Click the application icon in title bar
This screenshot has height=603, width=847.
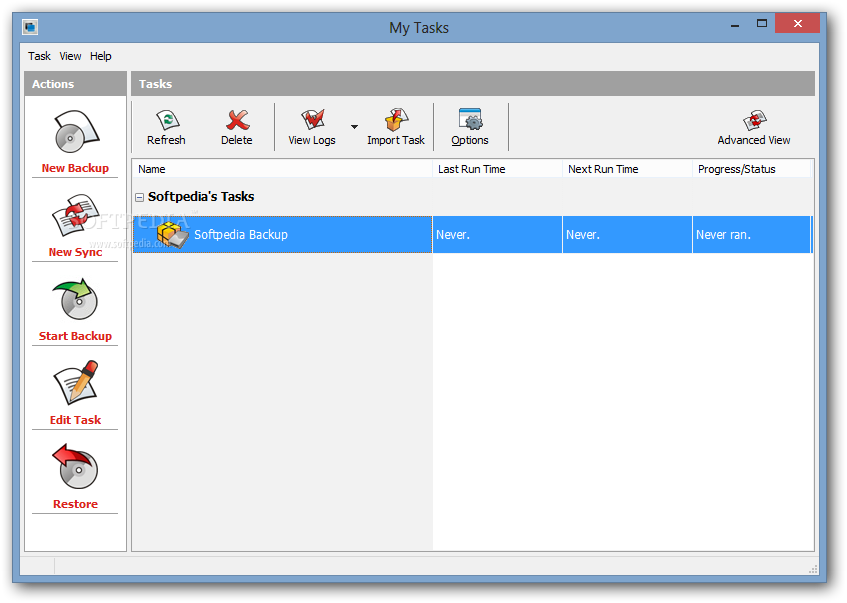[30, 27]
